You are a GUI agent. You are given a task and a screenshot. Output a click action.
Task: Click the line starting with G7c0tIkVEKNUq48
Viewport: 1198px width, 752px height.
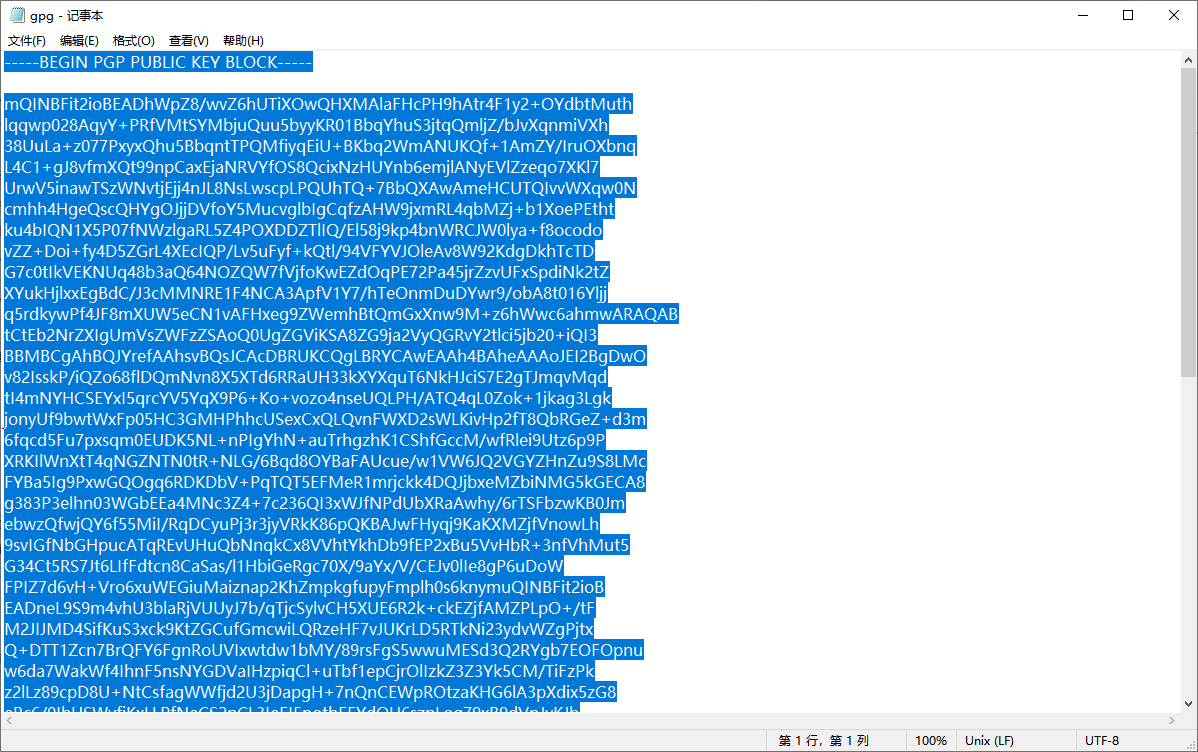(x=307, y=272)
